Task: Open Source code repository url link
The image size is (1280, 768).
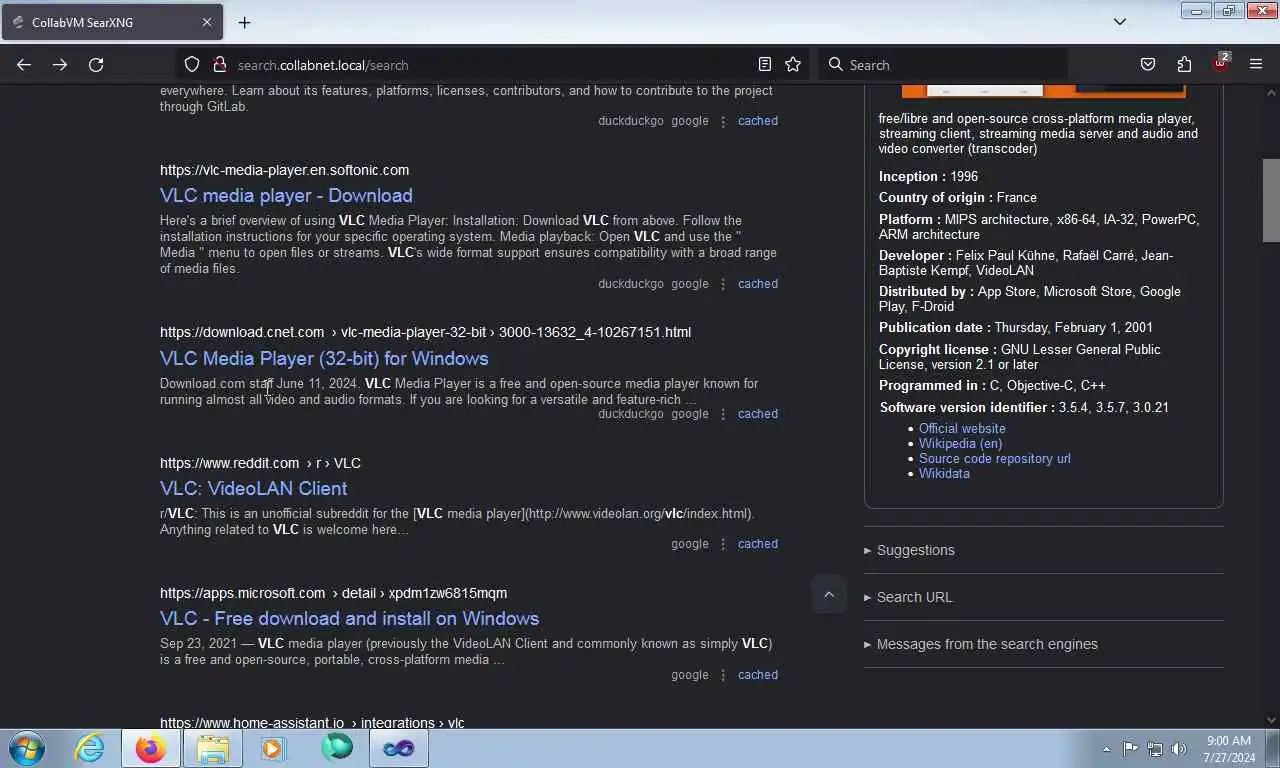Action: point(995,458)
